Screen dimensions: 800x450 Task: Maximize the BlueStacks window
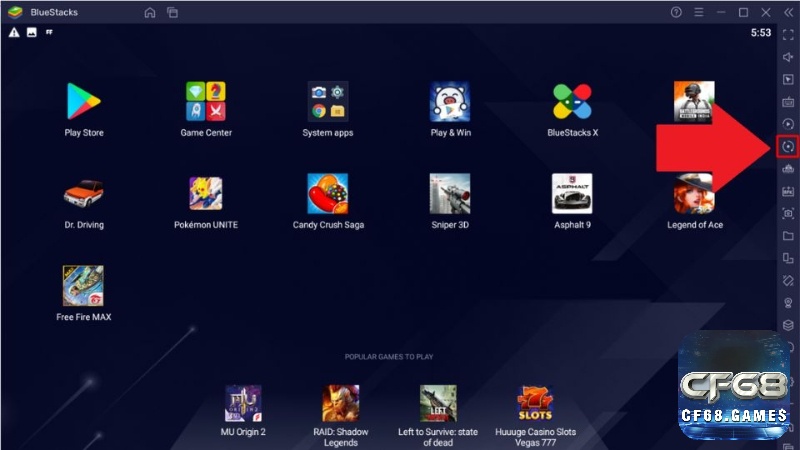pyautogui.click(x=743, y=12)
